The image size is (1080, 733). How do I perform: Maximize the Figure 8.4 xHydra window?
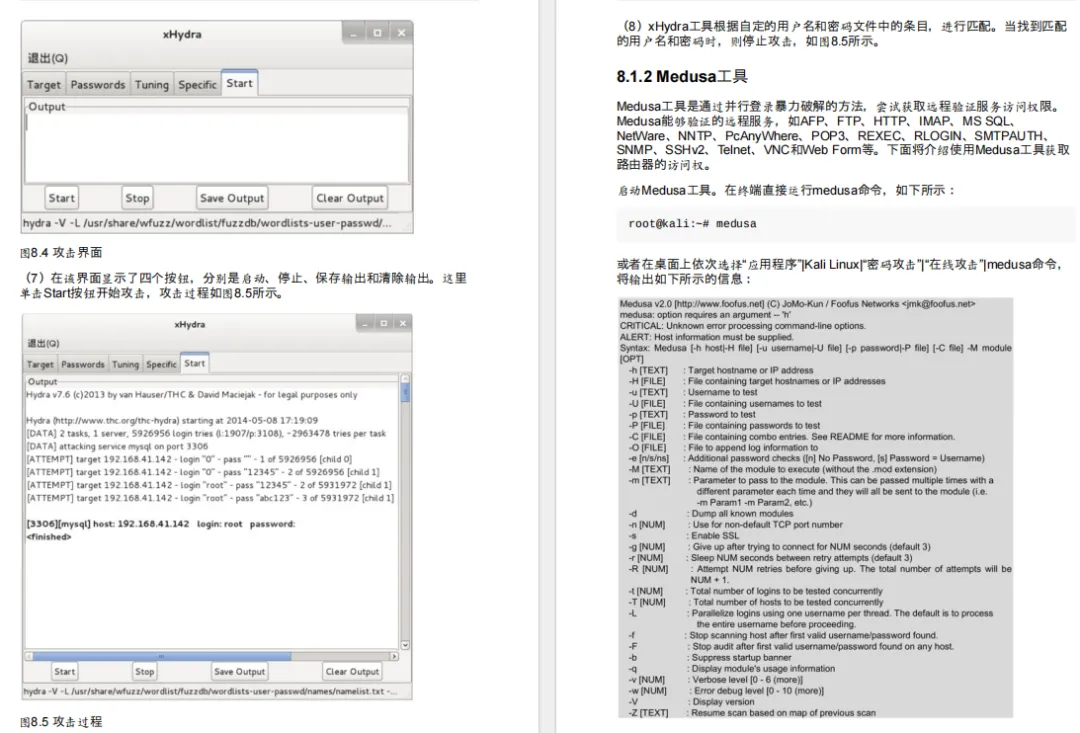(x=377, y=32)
